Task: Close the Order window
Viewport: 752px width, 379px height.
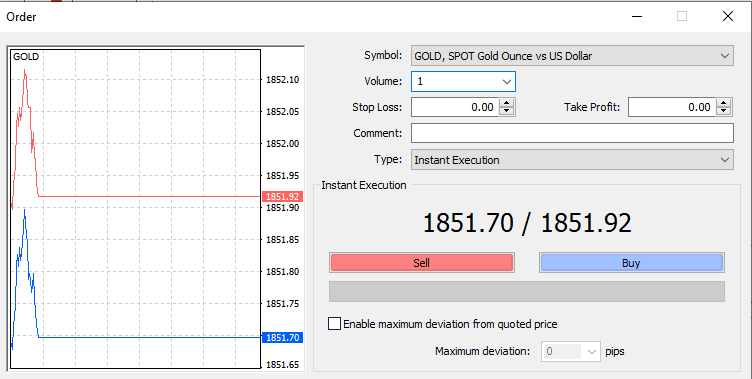Action: point(728,16)
